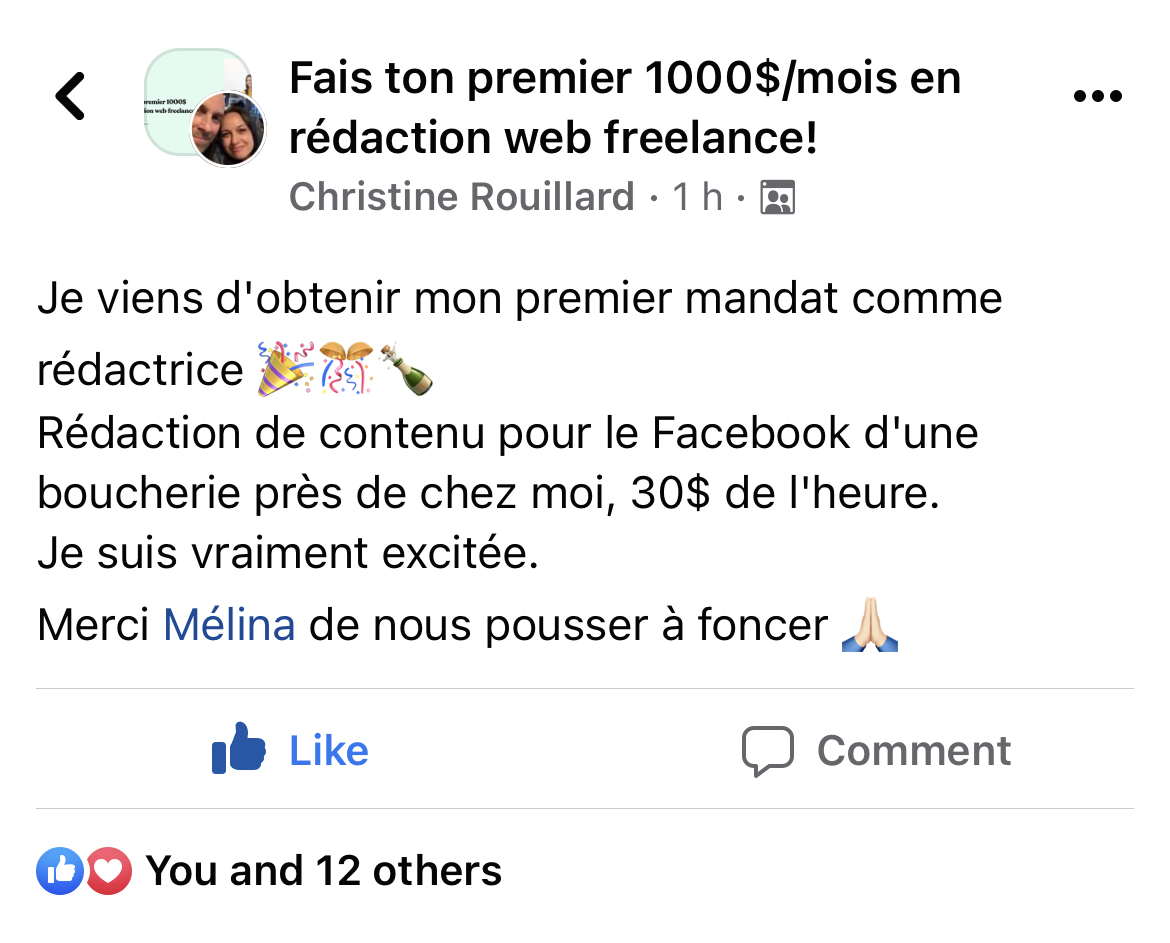Viewport: 1170px width, 943px height.
Task: Tap the group members privacy icon
Action: coord(777,198)
